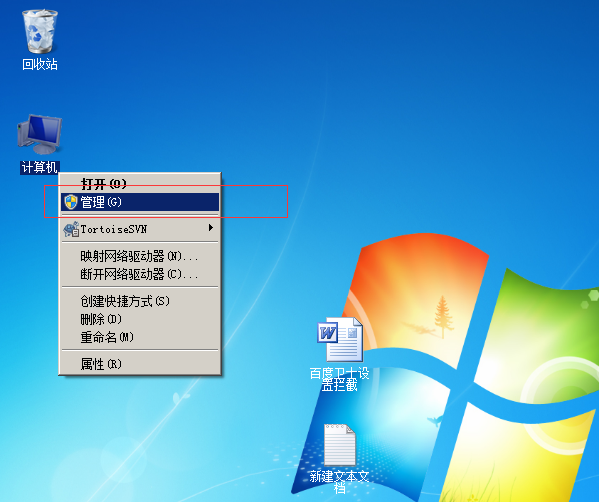The image size is (599, 502).
Task: Choose 重命名(M) from the context menu
Action: (x=140, y=337)
